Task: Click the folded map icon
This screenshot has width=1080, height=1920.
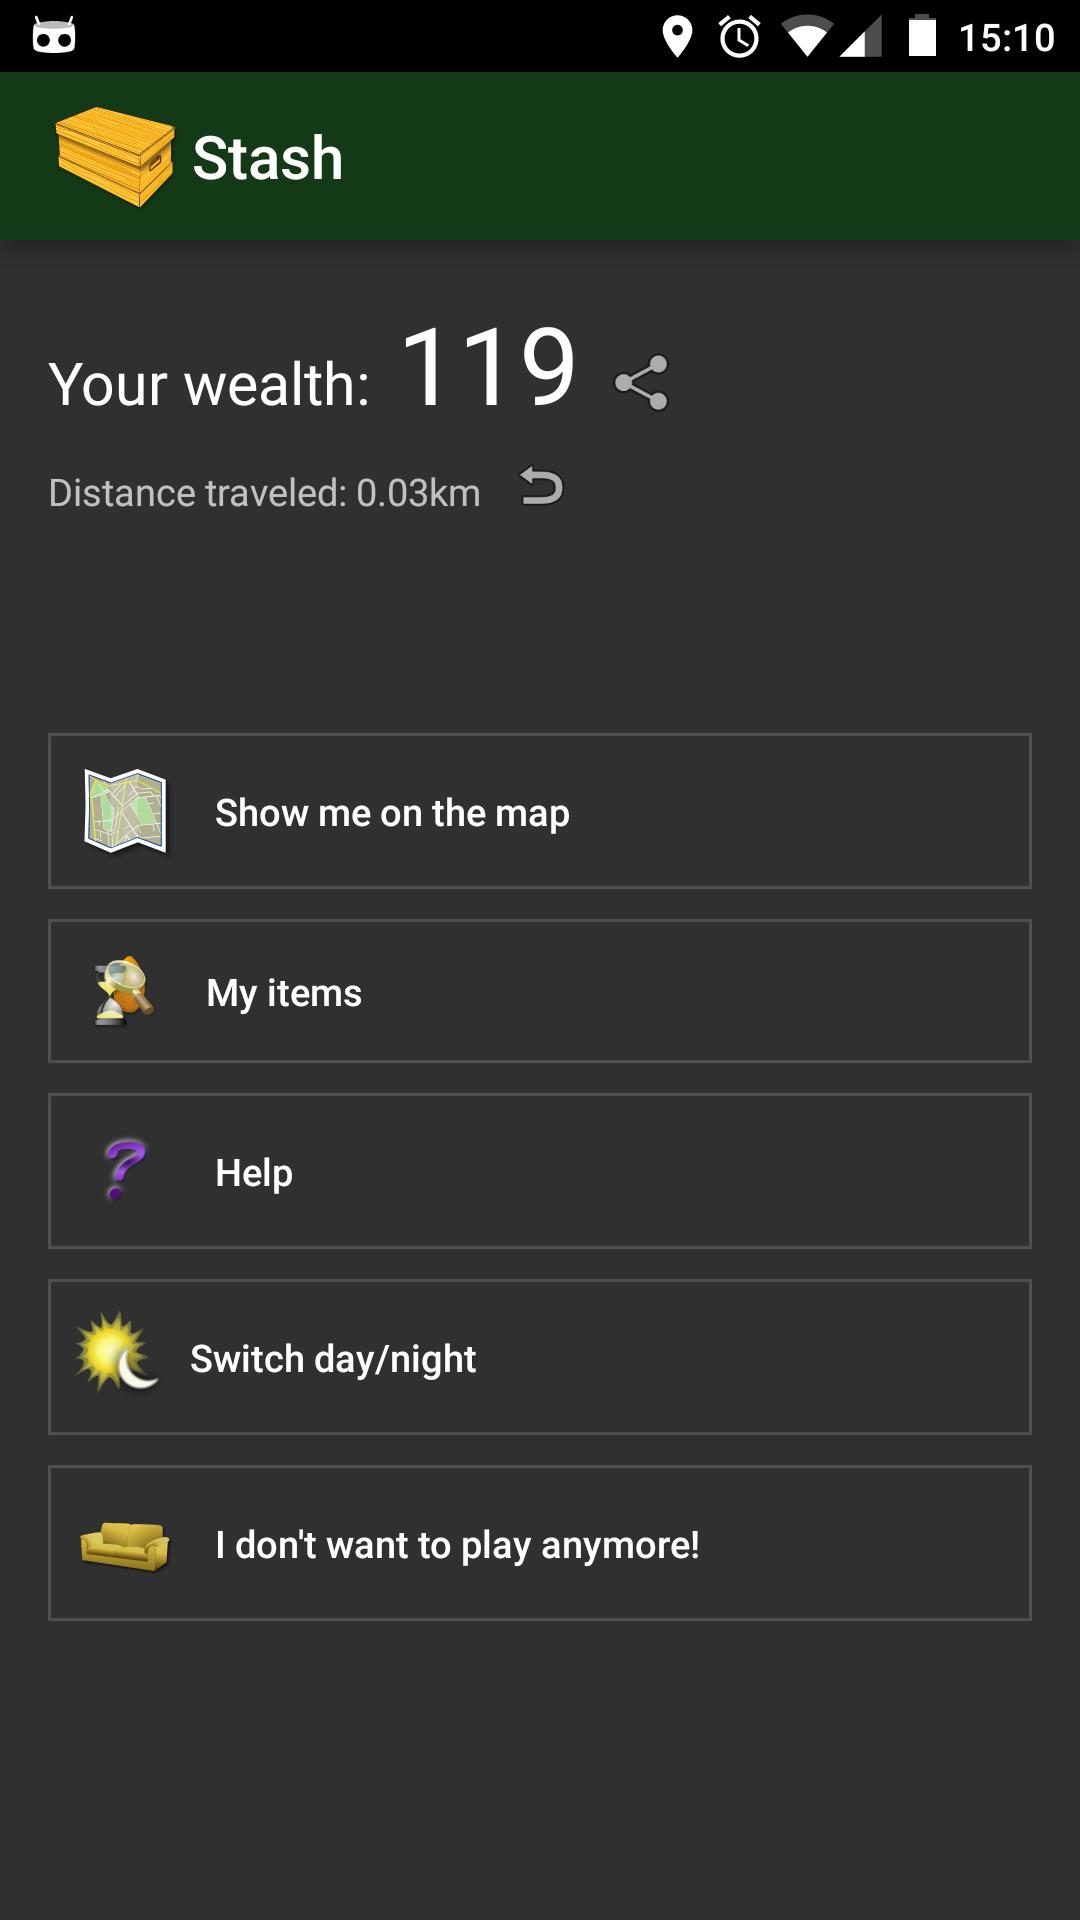Action: click(125, 811)
